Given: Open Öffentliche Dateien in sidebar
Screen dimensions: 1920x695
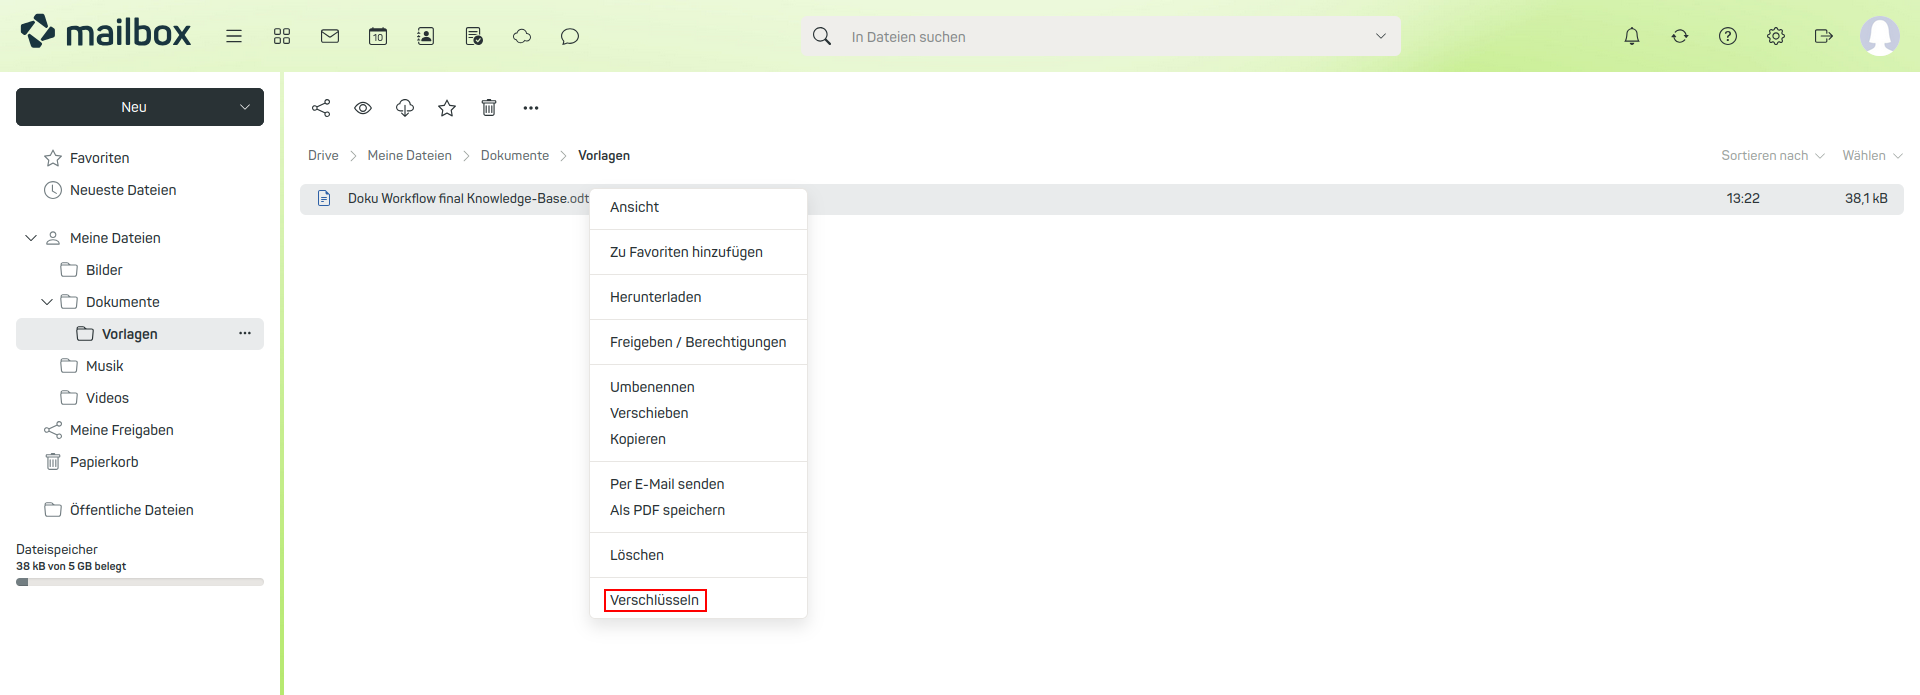Looking at the screenshot, I should [140, 510].
